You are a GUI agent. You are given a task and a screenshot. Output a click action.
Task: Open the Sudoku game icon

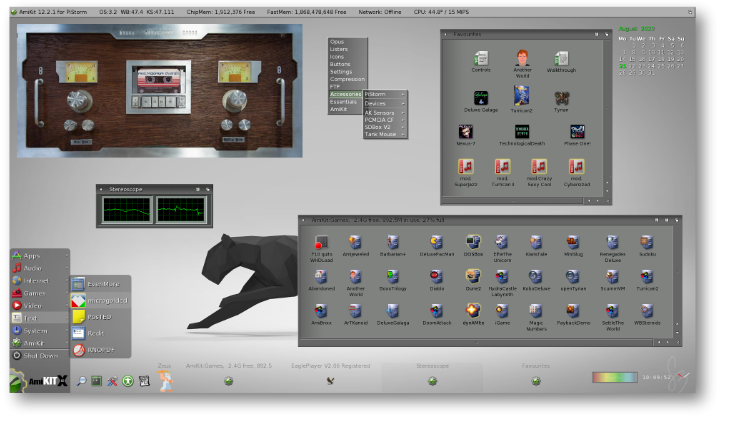(x=647, y=242)
